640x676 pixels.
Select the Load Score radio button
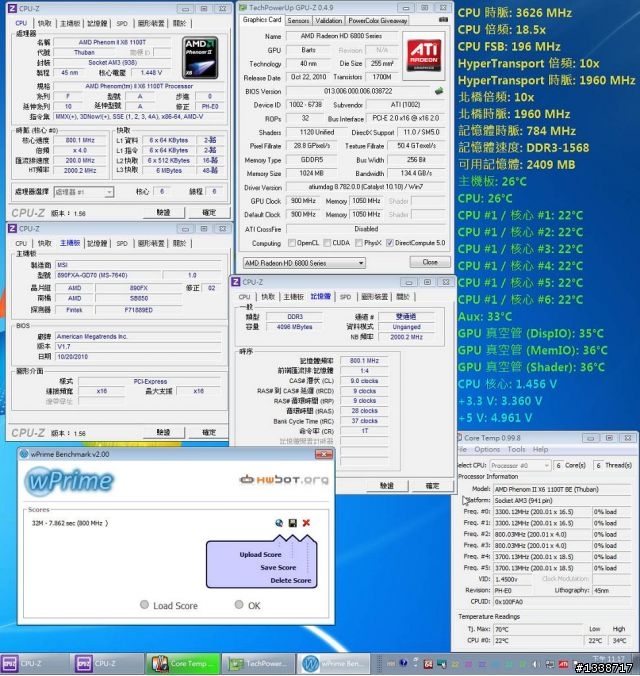(x=144, y=604)
